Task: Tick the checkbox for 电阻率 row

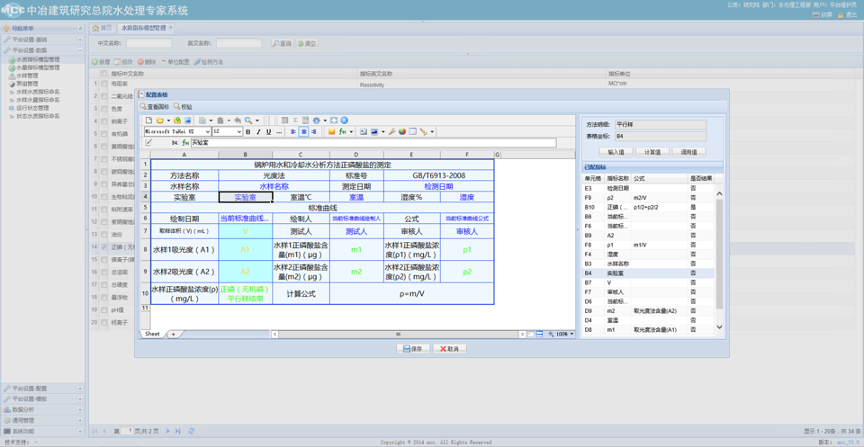Action: tap(104, 85)
